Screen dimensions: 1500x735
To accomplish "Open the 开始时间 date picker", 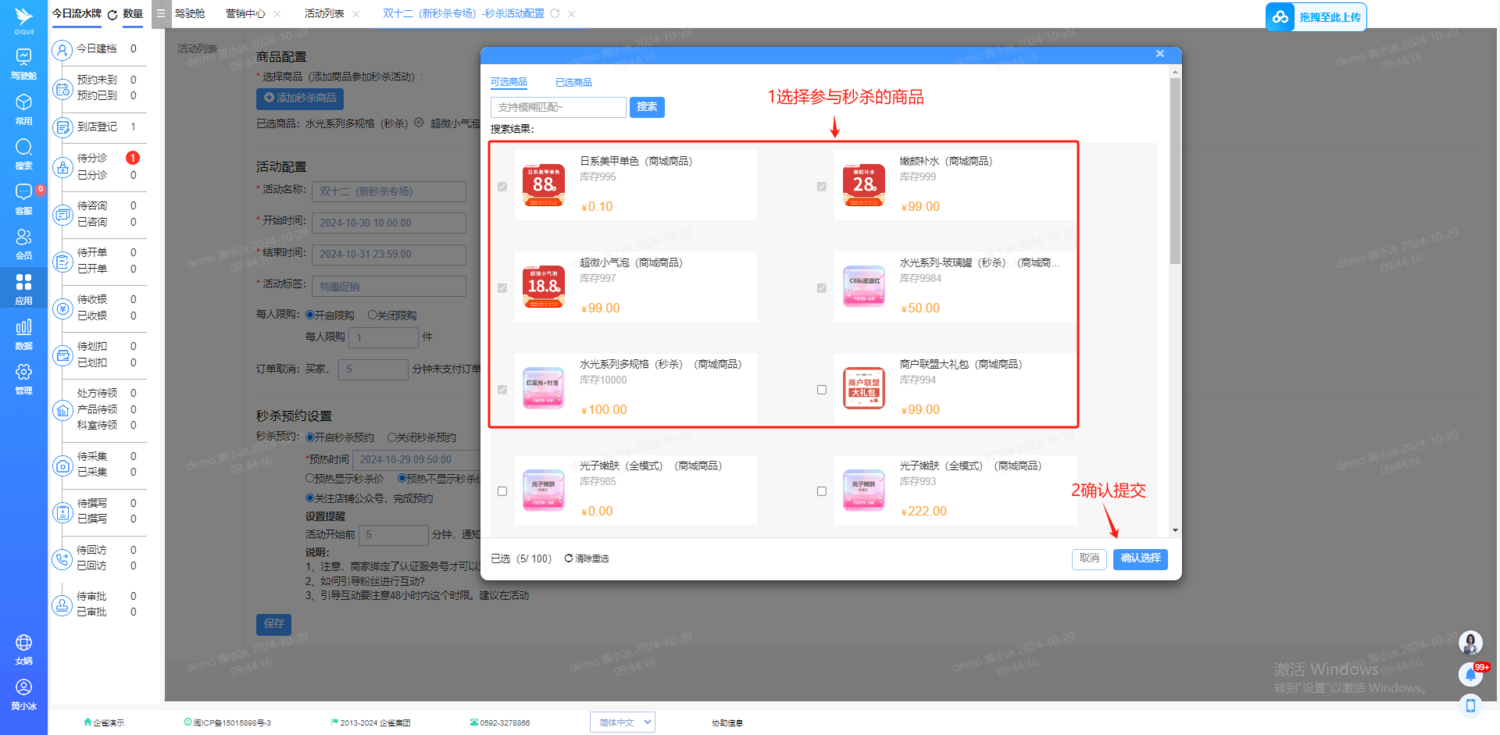I will pyautogui.click(x=388, y=222).
